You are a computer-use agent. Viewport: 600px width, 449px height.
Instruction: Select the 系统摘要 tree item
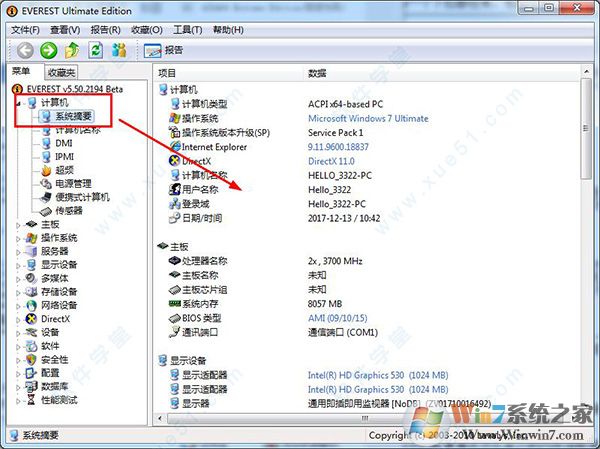73,116
